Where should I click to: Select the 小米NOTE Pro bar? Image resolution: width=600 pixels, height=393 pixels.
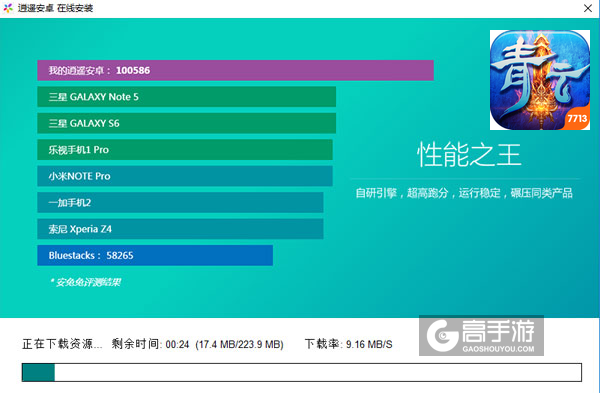pyautogui.click(x=185, y=176)
